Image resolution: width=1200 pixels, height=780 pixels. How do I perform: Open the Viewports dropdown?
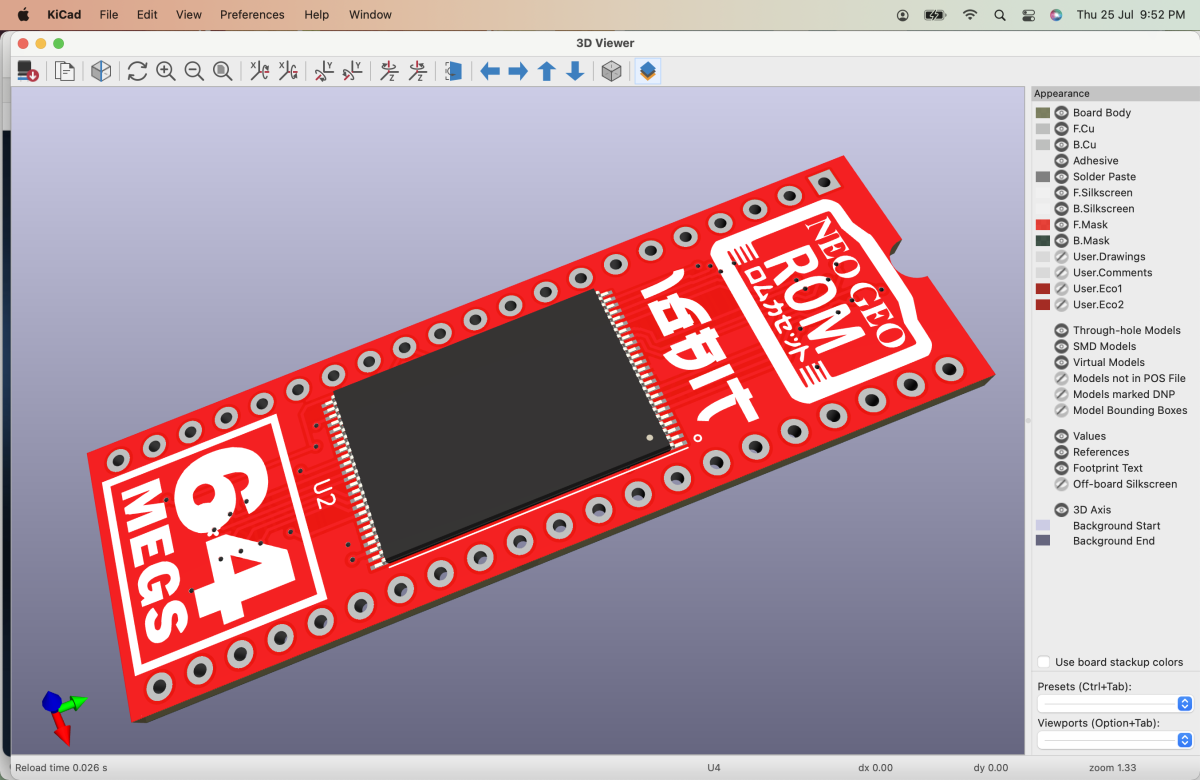coord(1116,740)
